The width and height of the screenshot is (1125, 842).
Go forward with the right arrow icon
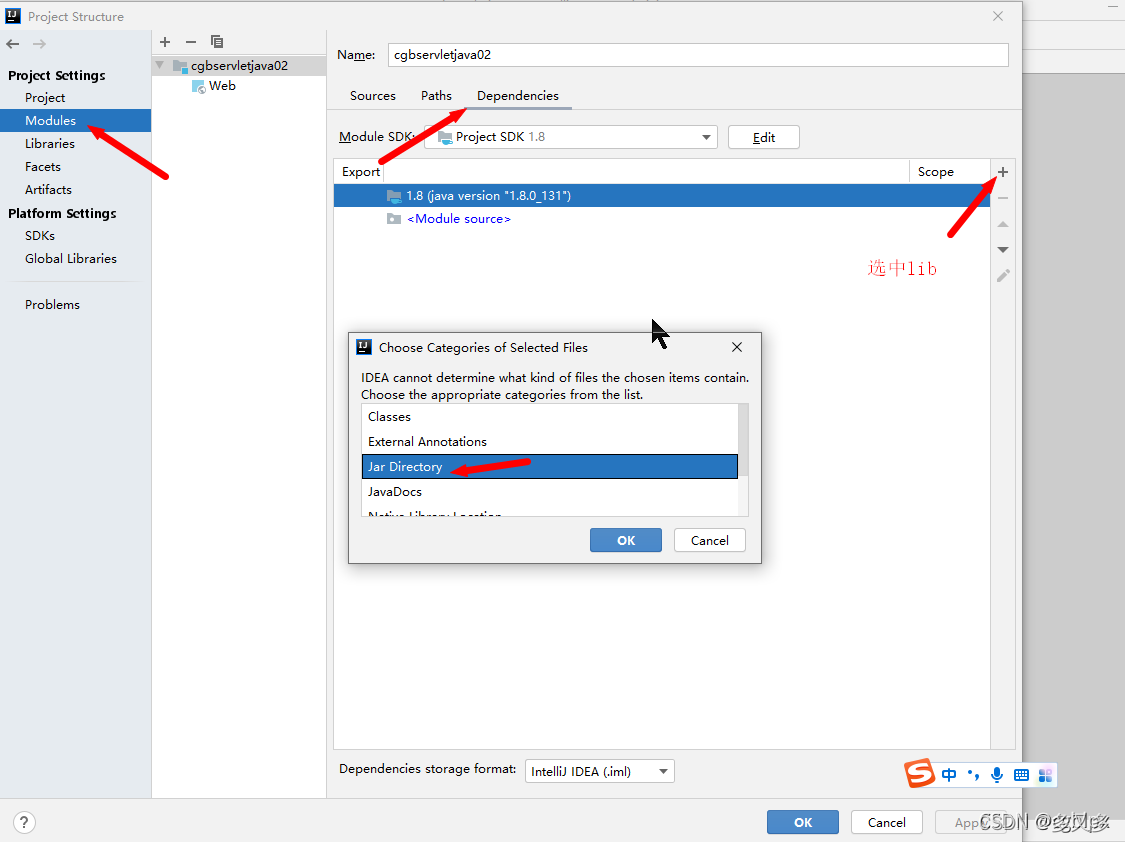point(39,44)
